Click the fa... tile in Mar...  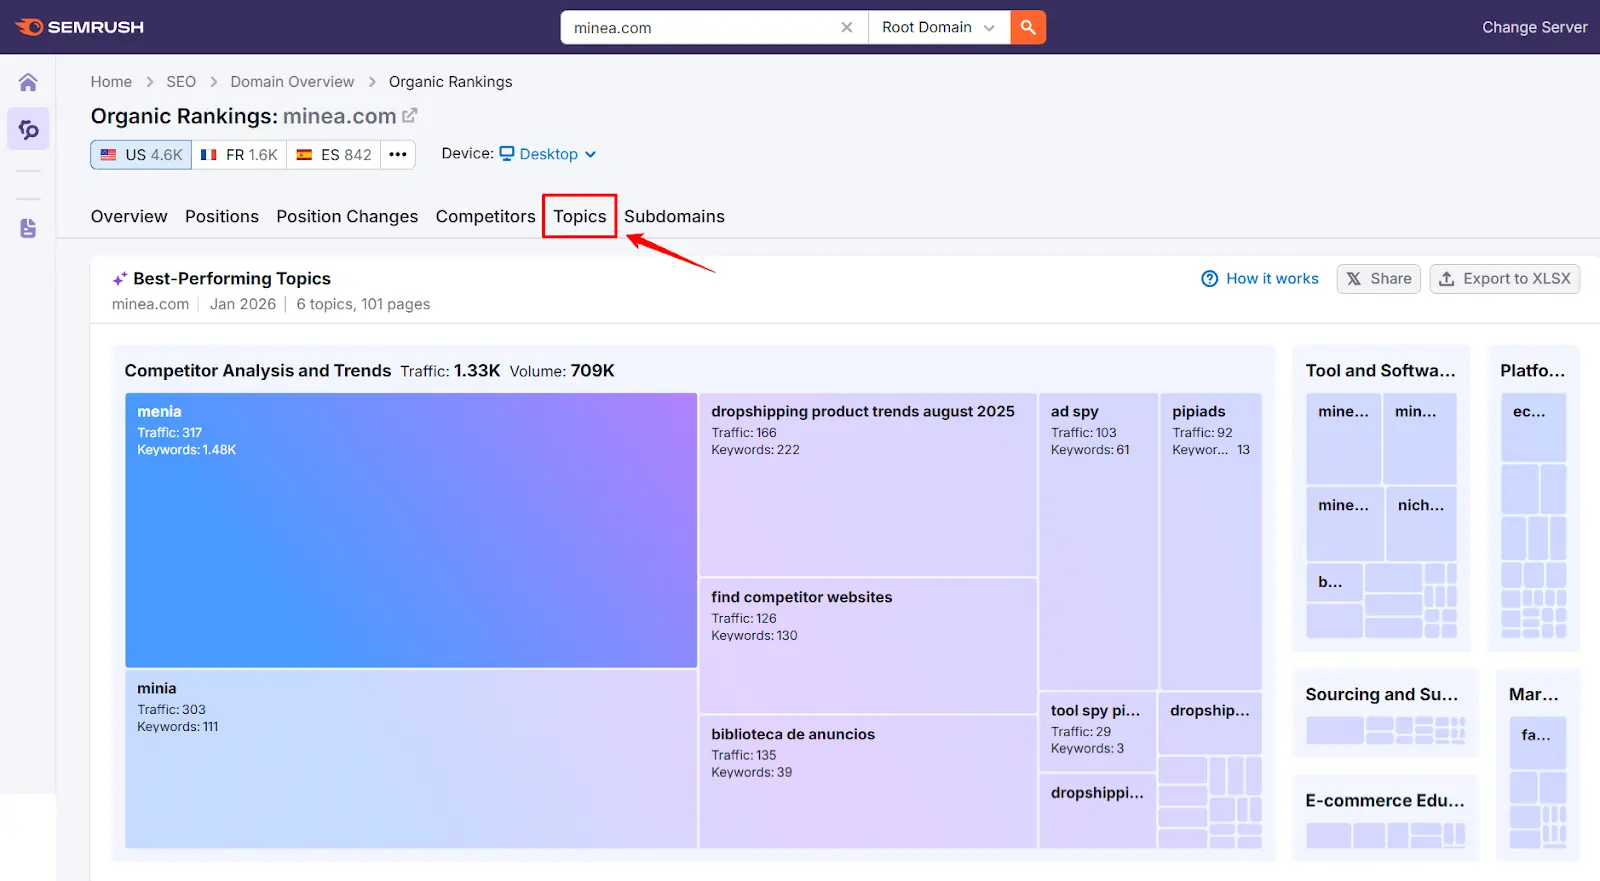coord(1537,743)
